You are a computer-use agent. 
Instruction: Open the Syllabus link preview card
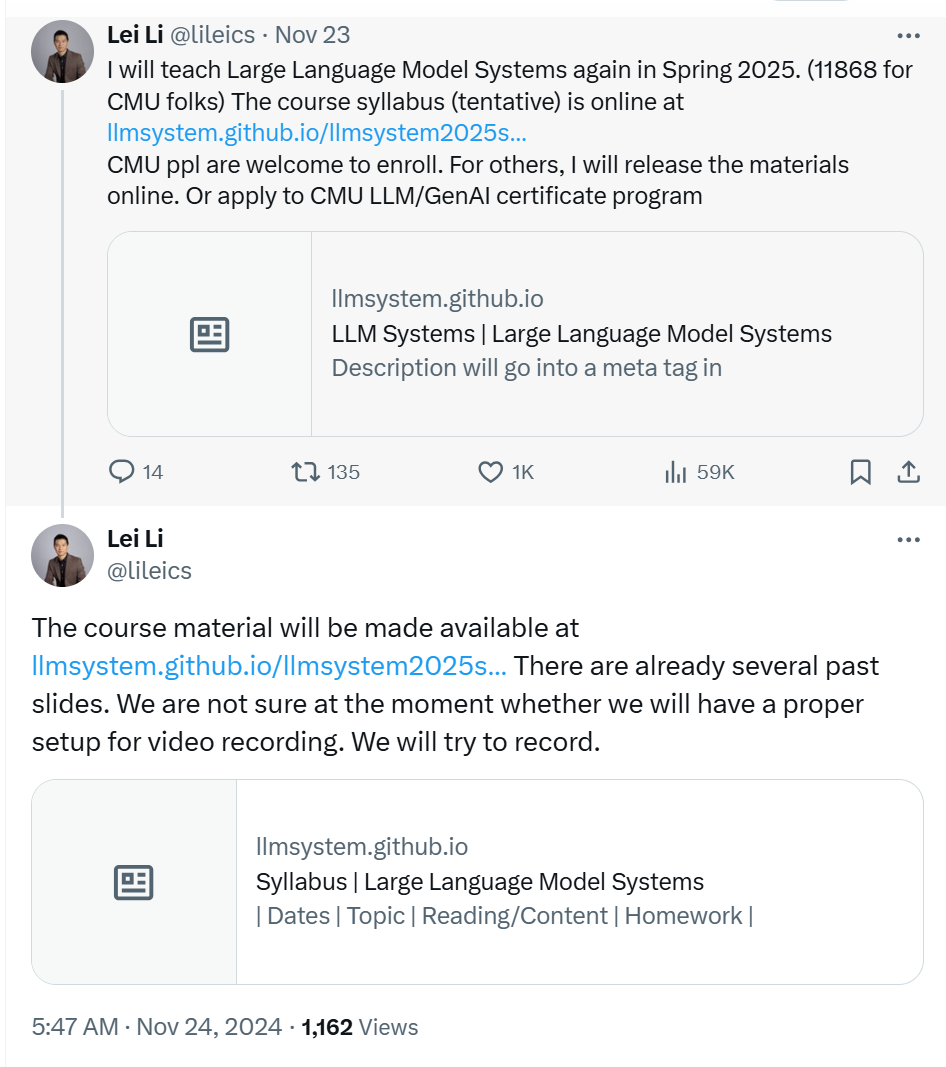[477, 882]
